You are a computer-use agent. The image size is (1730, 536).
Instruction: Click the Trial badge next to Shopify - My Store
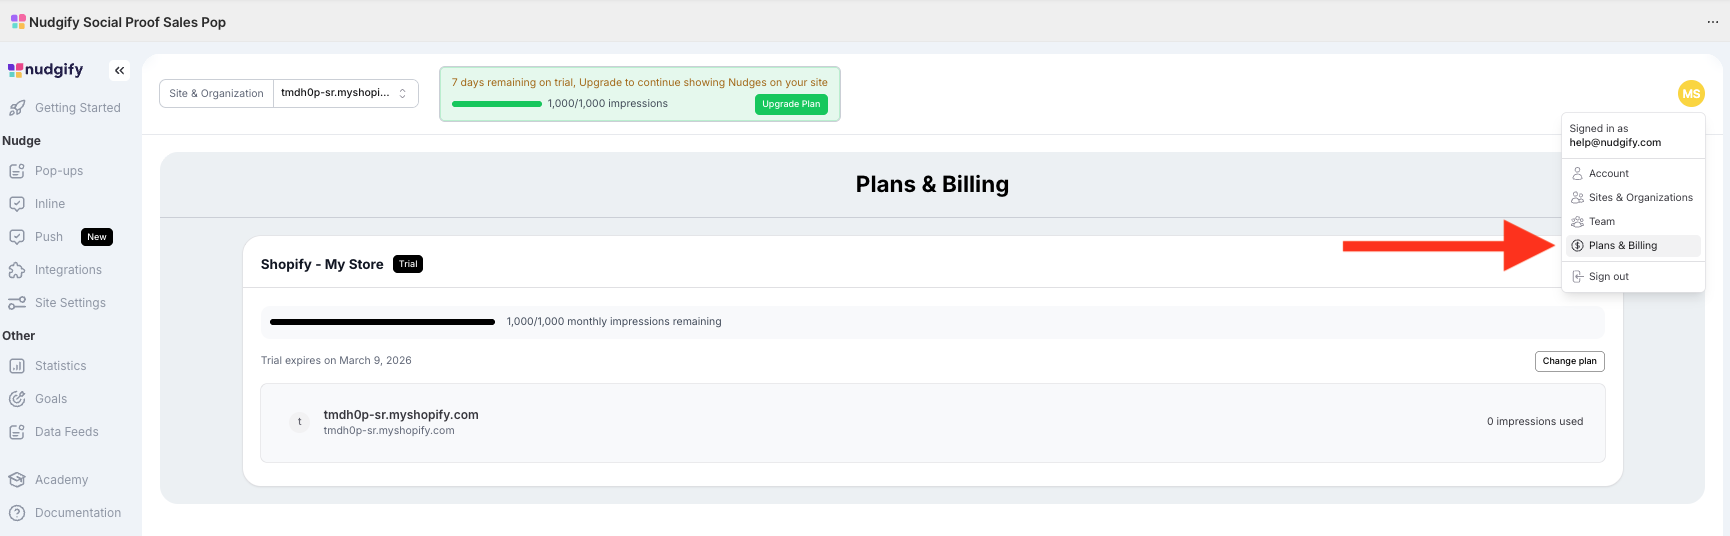point(408,264)
